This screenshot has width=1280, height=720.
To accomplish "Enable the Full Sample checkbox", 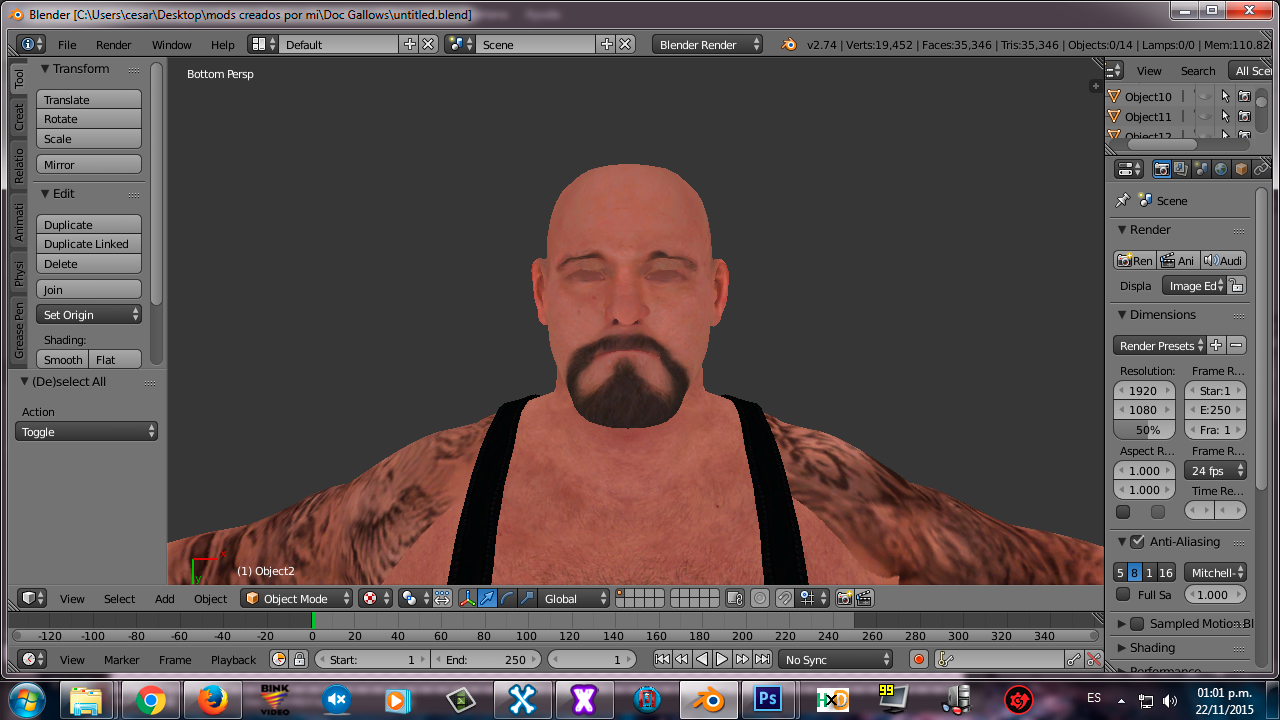I will (x=1123, y=594).
